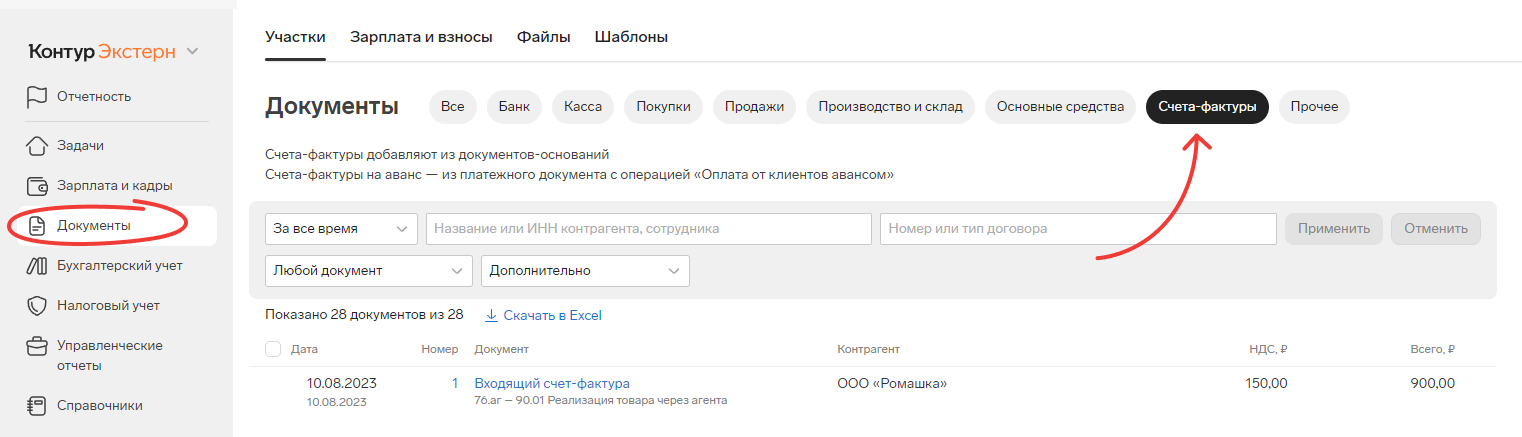The height and width of the screenshot is (437, 1522).
Task: Open the За все время period dropdown
Action: [x=341, y=229]
